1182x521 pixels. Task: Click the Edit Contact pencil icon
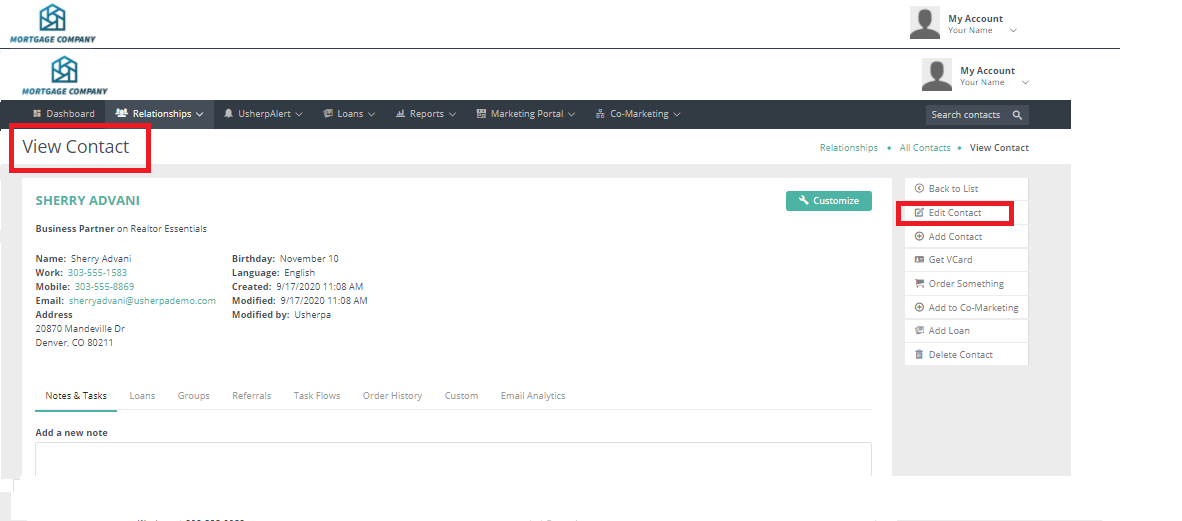[x=919, y=213]
